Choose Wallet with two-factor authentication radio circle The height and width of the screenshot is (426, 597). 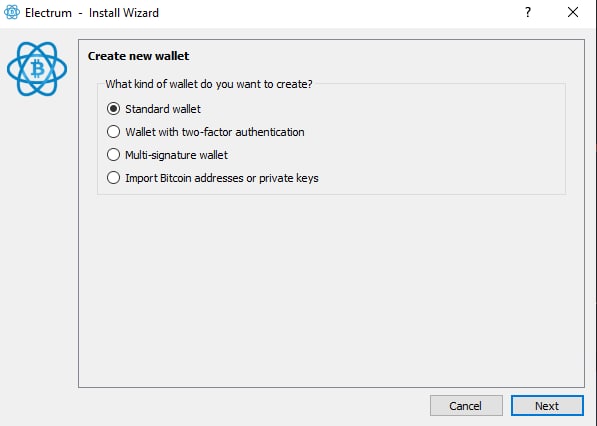click(x=113, y=132)
